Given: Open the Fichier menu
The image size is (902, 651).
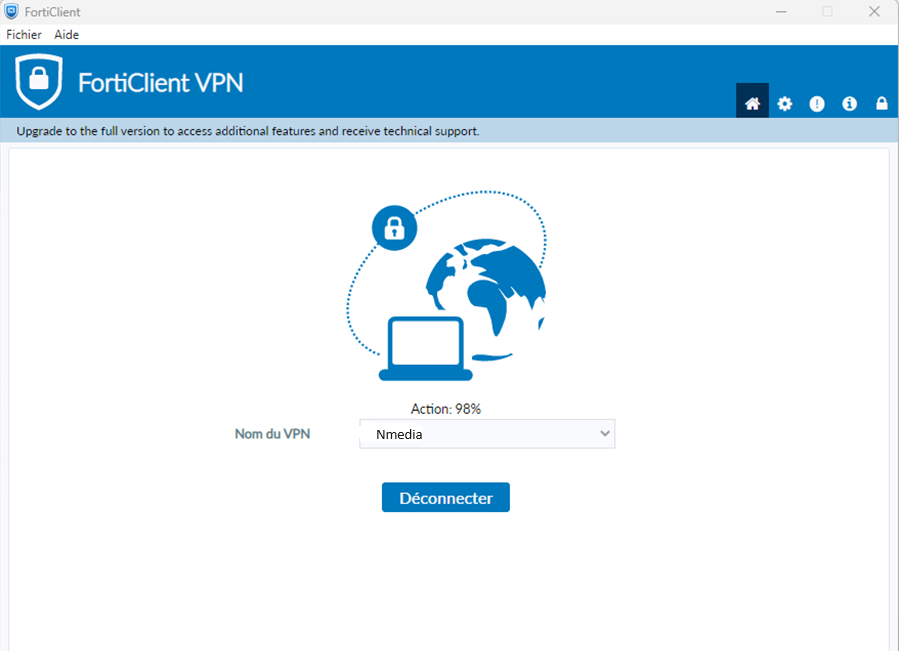Looking at the screenshot, I should coord(24,34).
